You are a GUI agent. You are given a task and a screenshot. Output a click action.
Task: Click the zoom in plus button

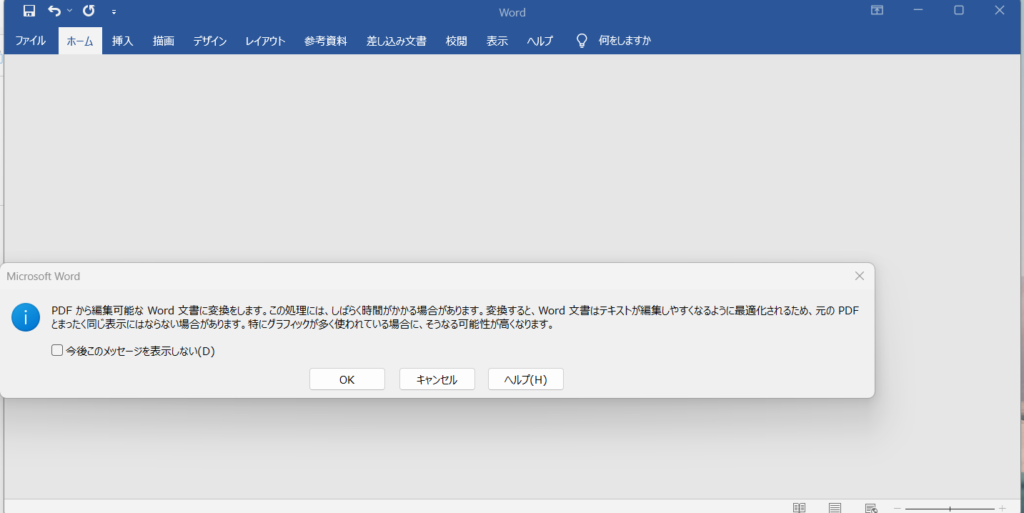click(x=1002, y=508)
